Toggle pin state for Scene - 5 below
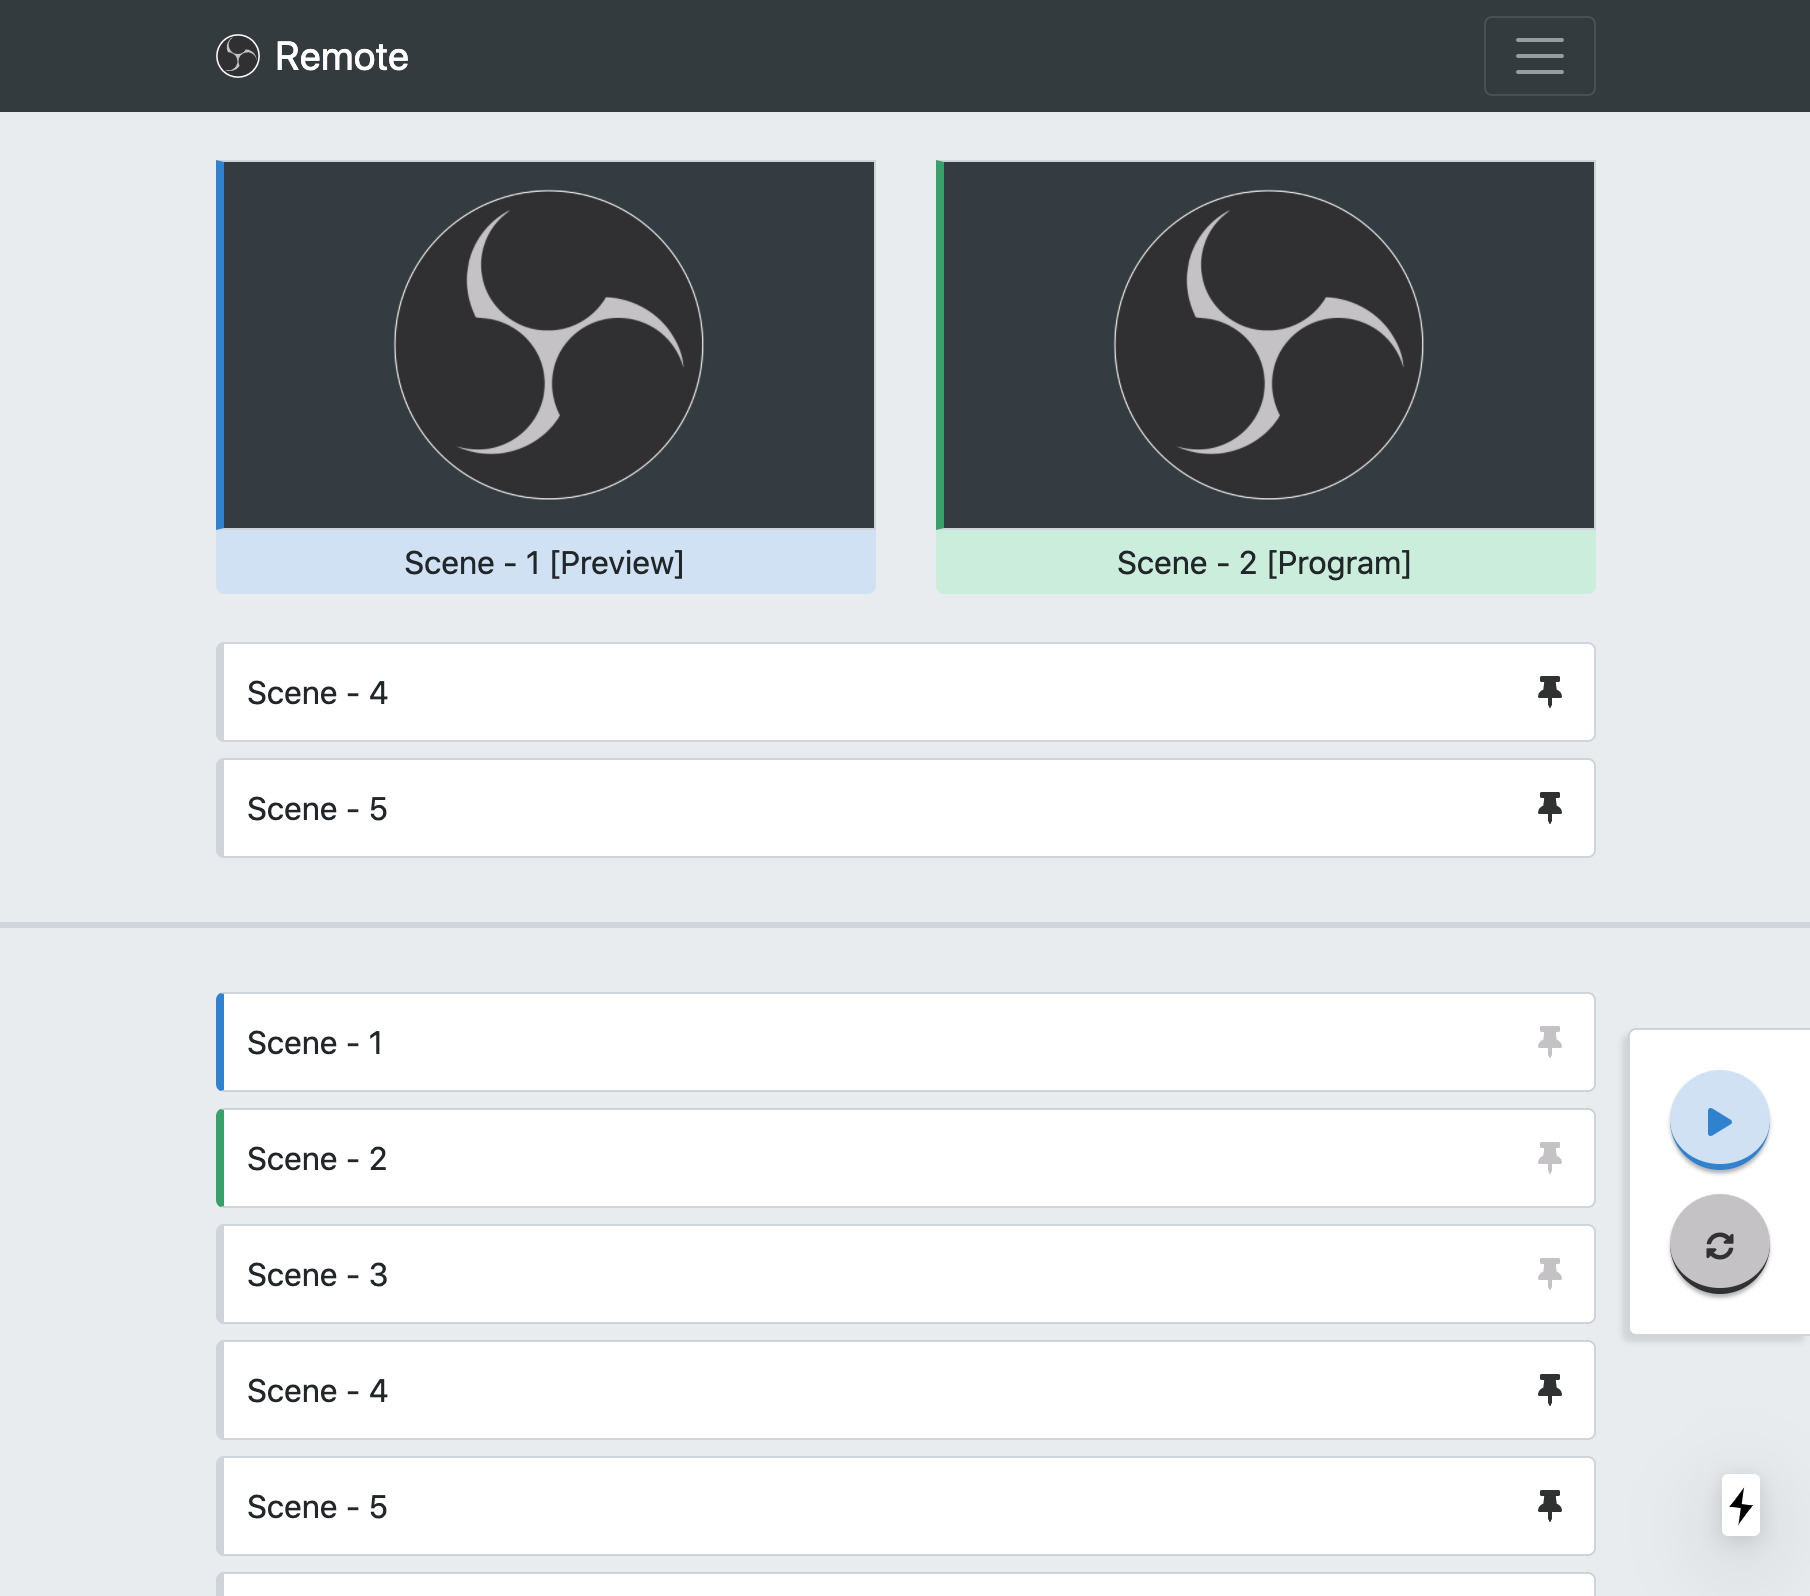This screenshot has height=1596, width=1810. pos(1551,1507)
